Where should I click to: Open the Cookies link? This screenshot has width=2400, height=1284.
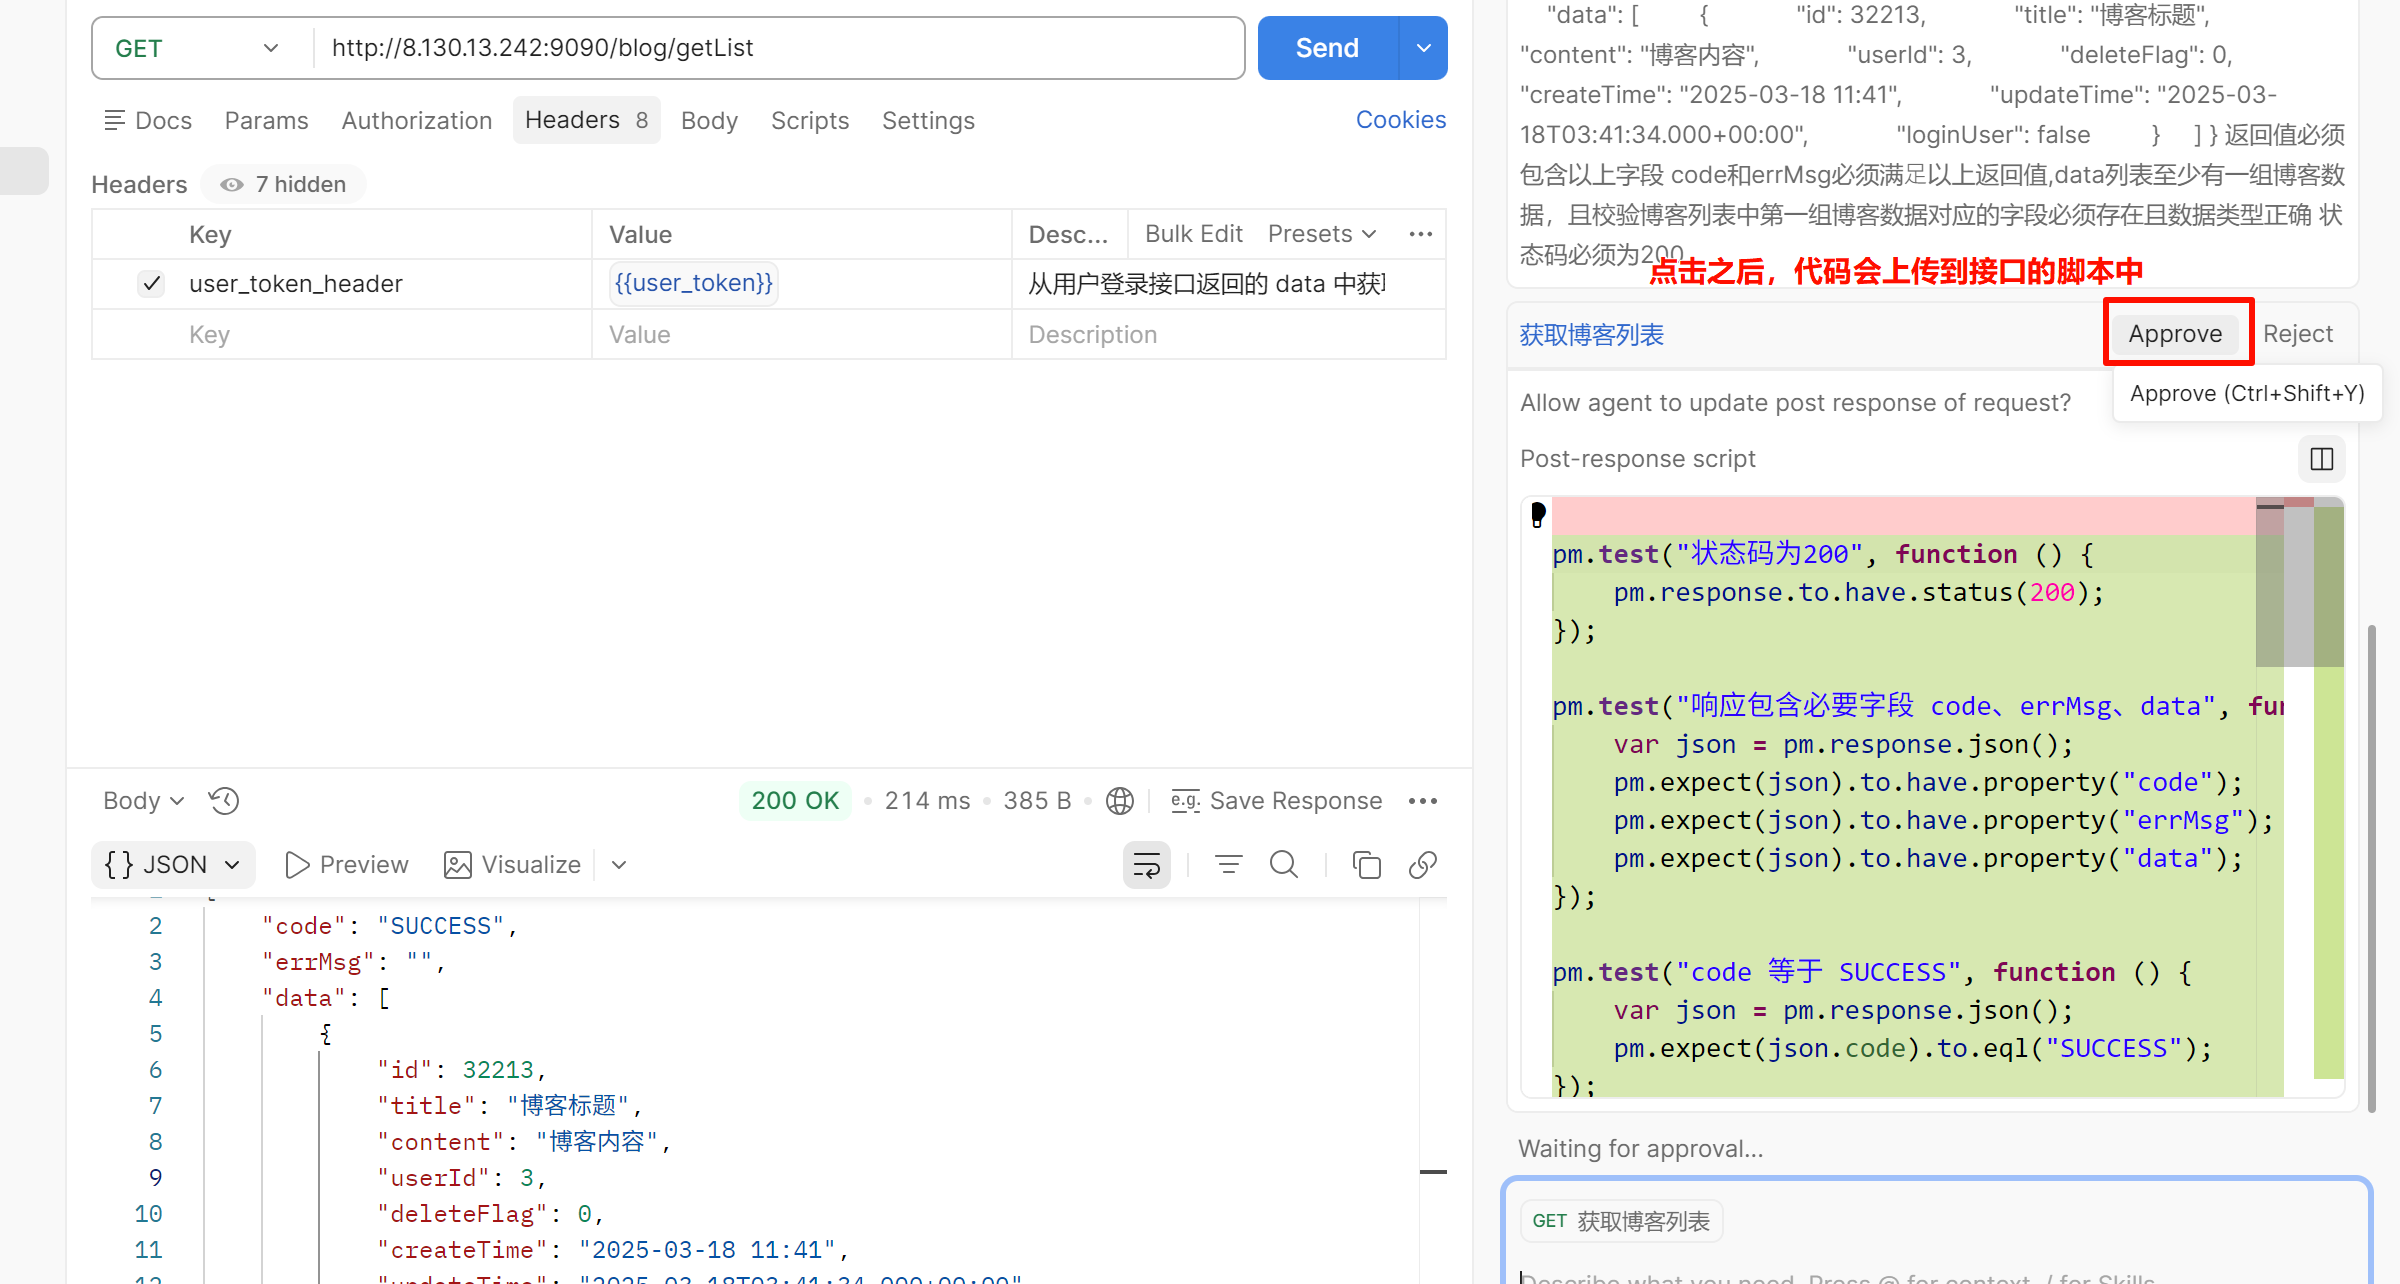(x=1400, y=120)
